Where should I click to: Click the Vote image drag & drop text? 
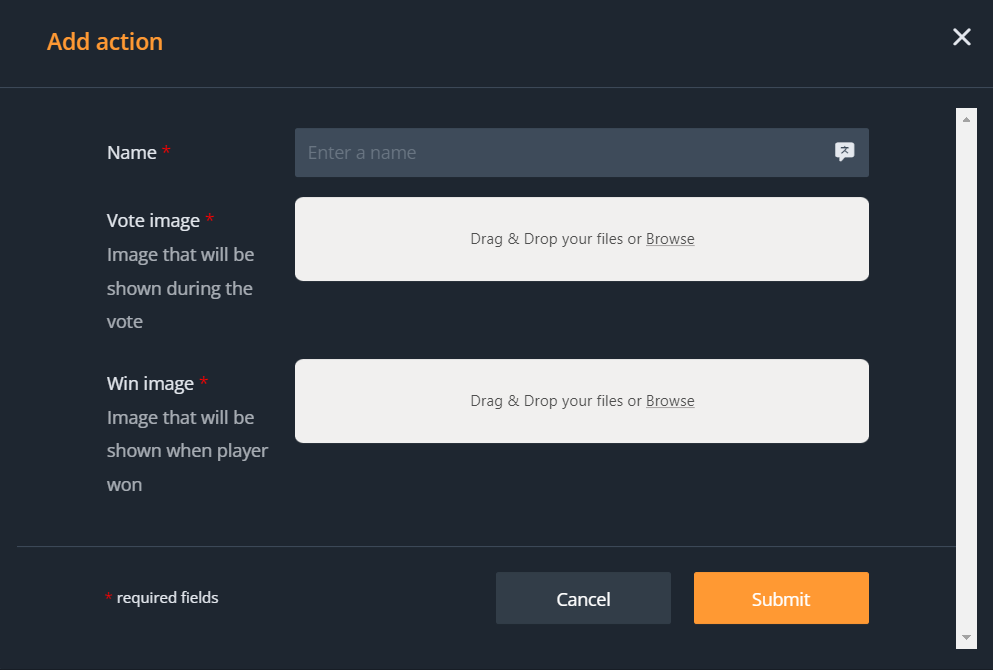coord(555,239)
